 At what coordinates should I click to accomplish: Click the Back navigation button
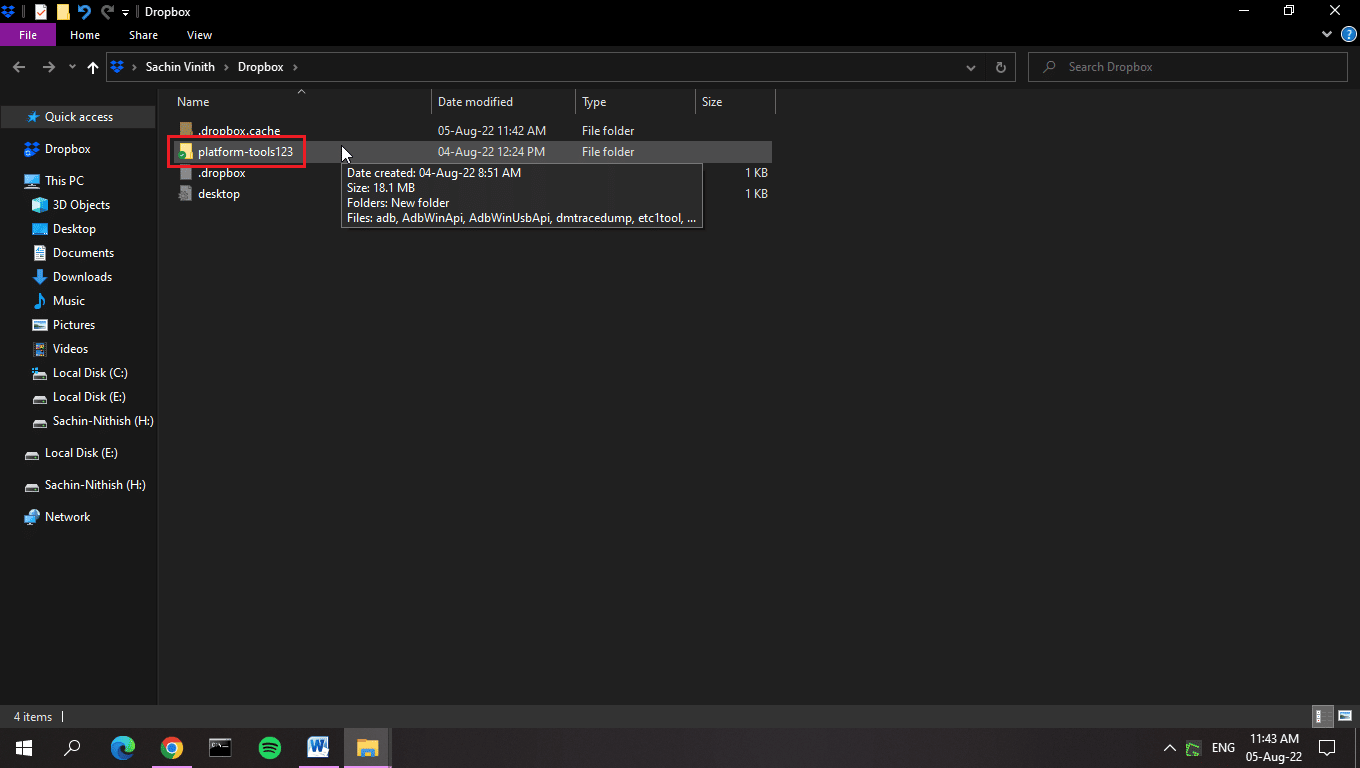click(18, 66)
